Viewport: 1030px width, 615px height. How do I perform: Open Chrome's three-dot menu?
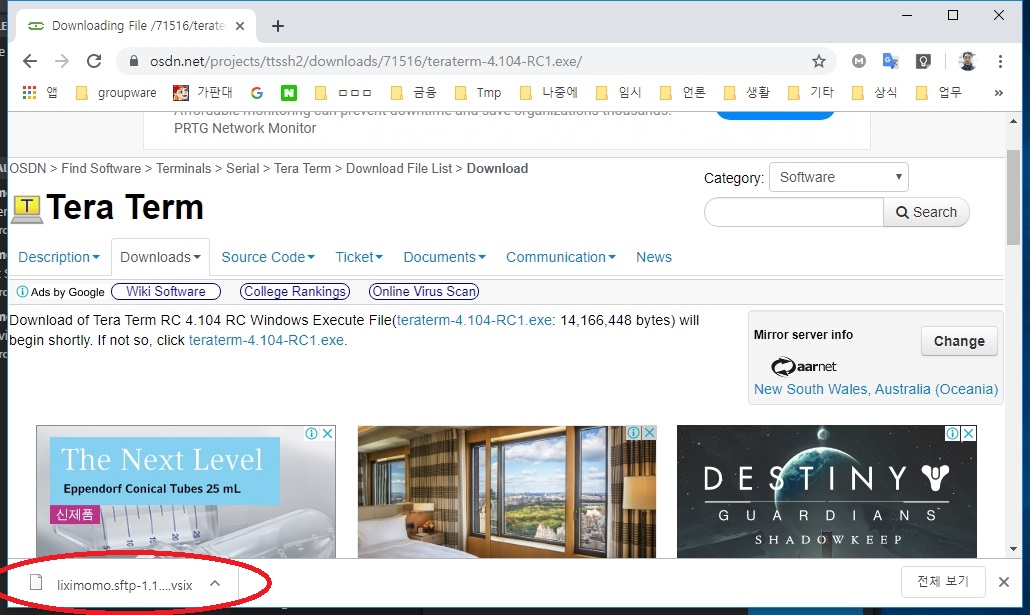click(x=1000, y=61)
